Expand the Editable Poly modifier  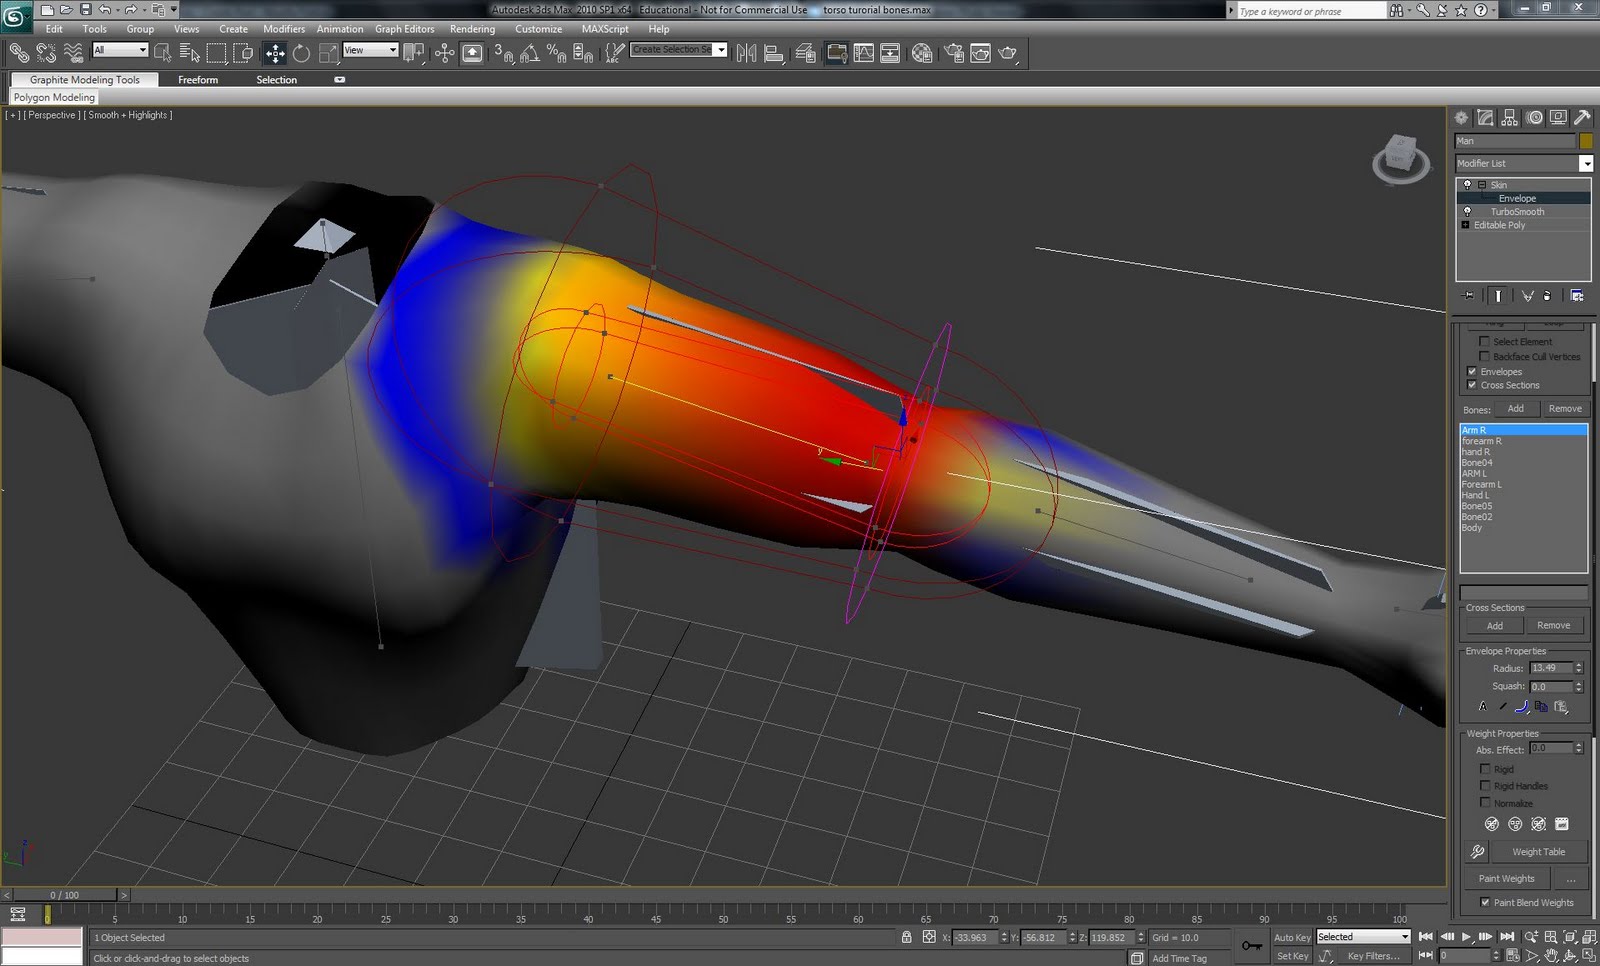(x=1465, y=224)
